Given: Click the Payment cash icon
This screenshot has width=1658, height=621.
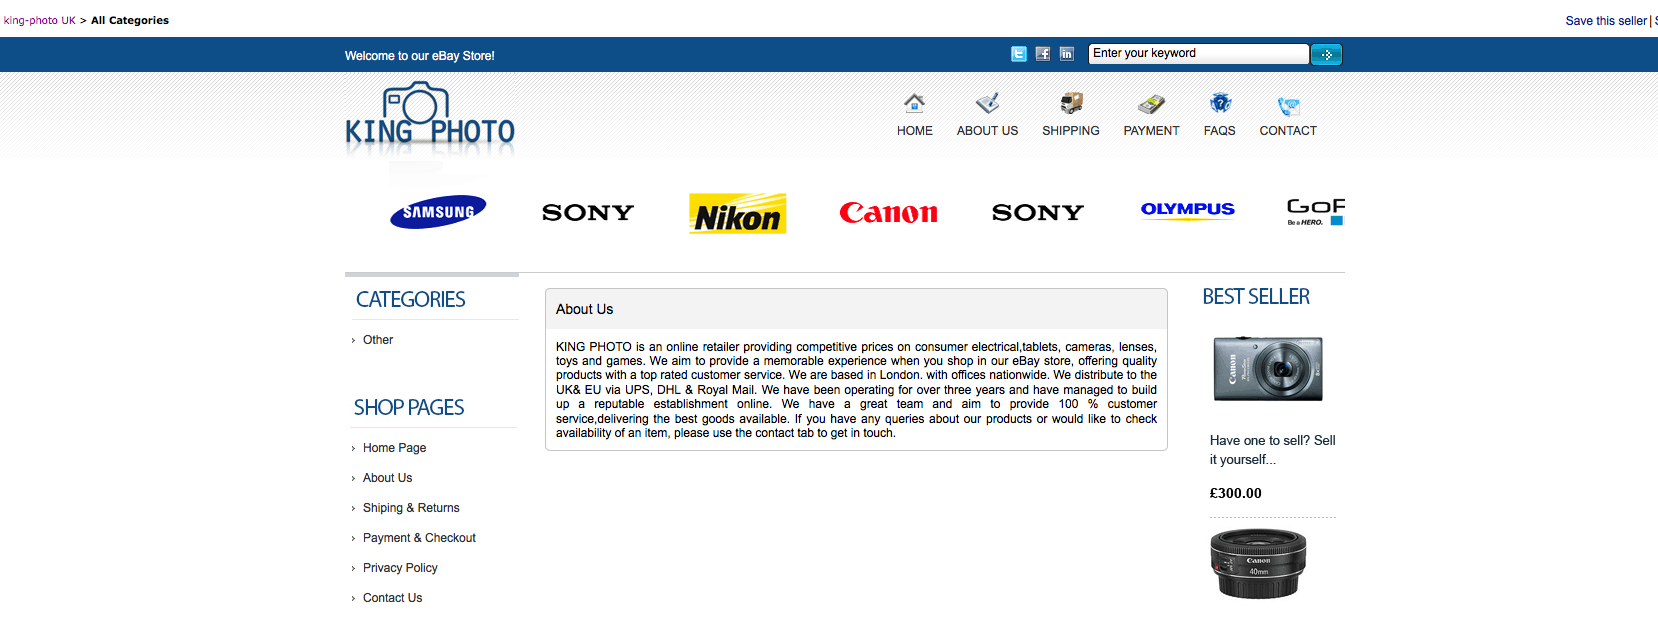Looking at the screenshot, I should (1151, 103).
